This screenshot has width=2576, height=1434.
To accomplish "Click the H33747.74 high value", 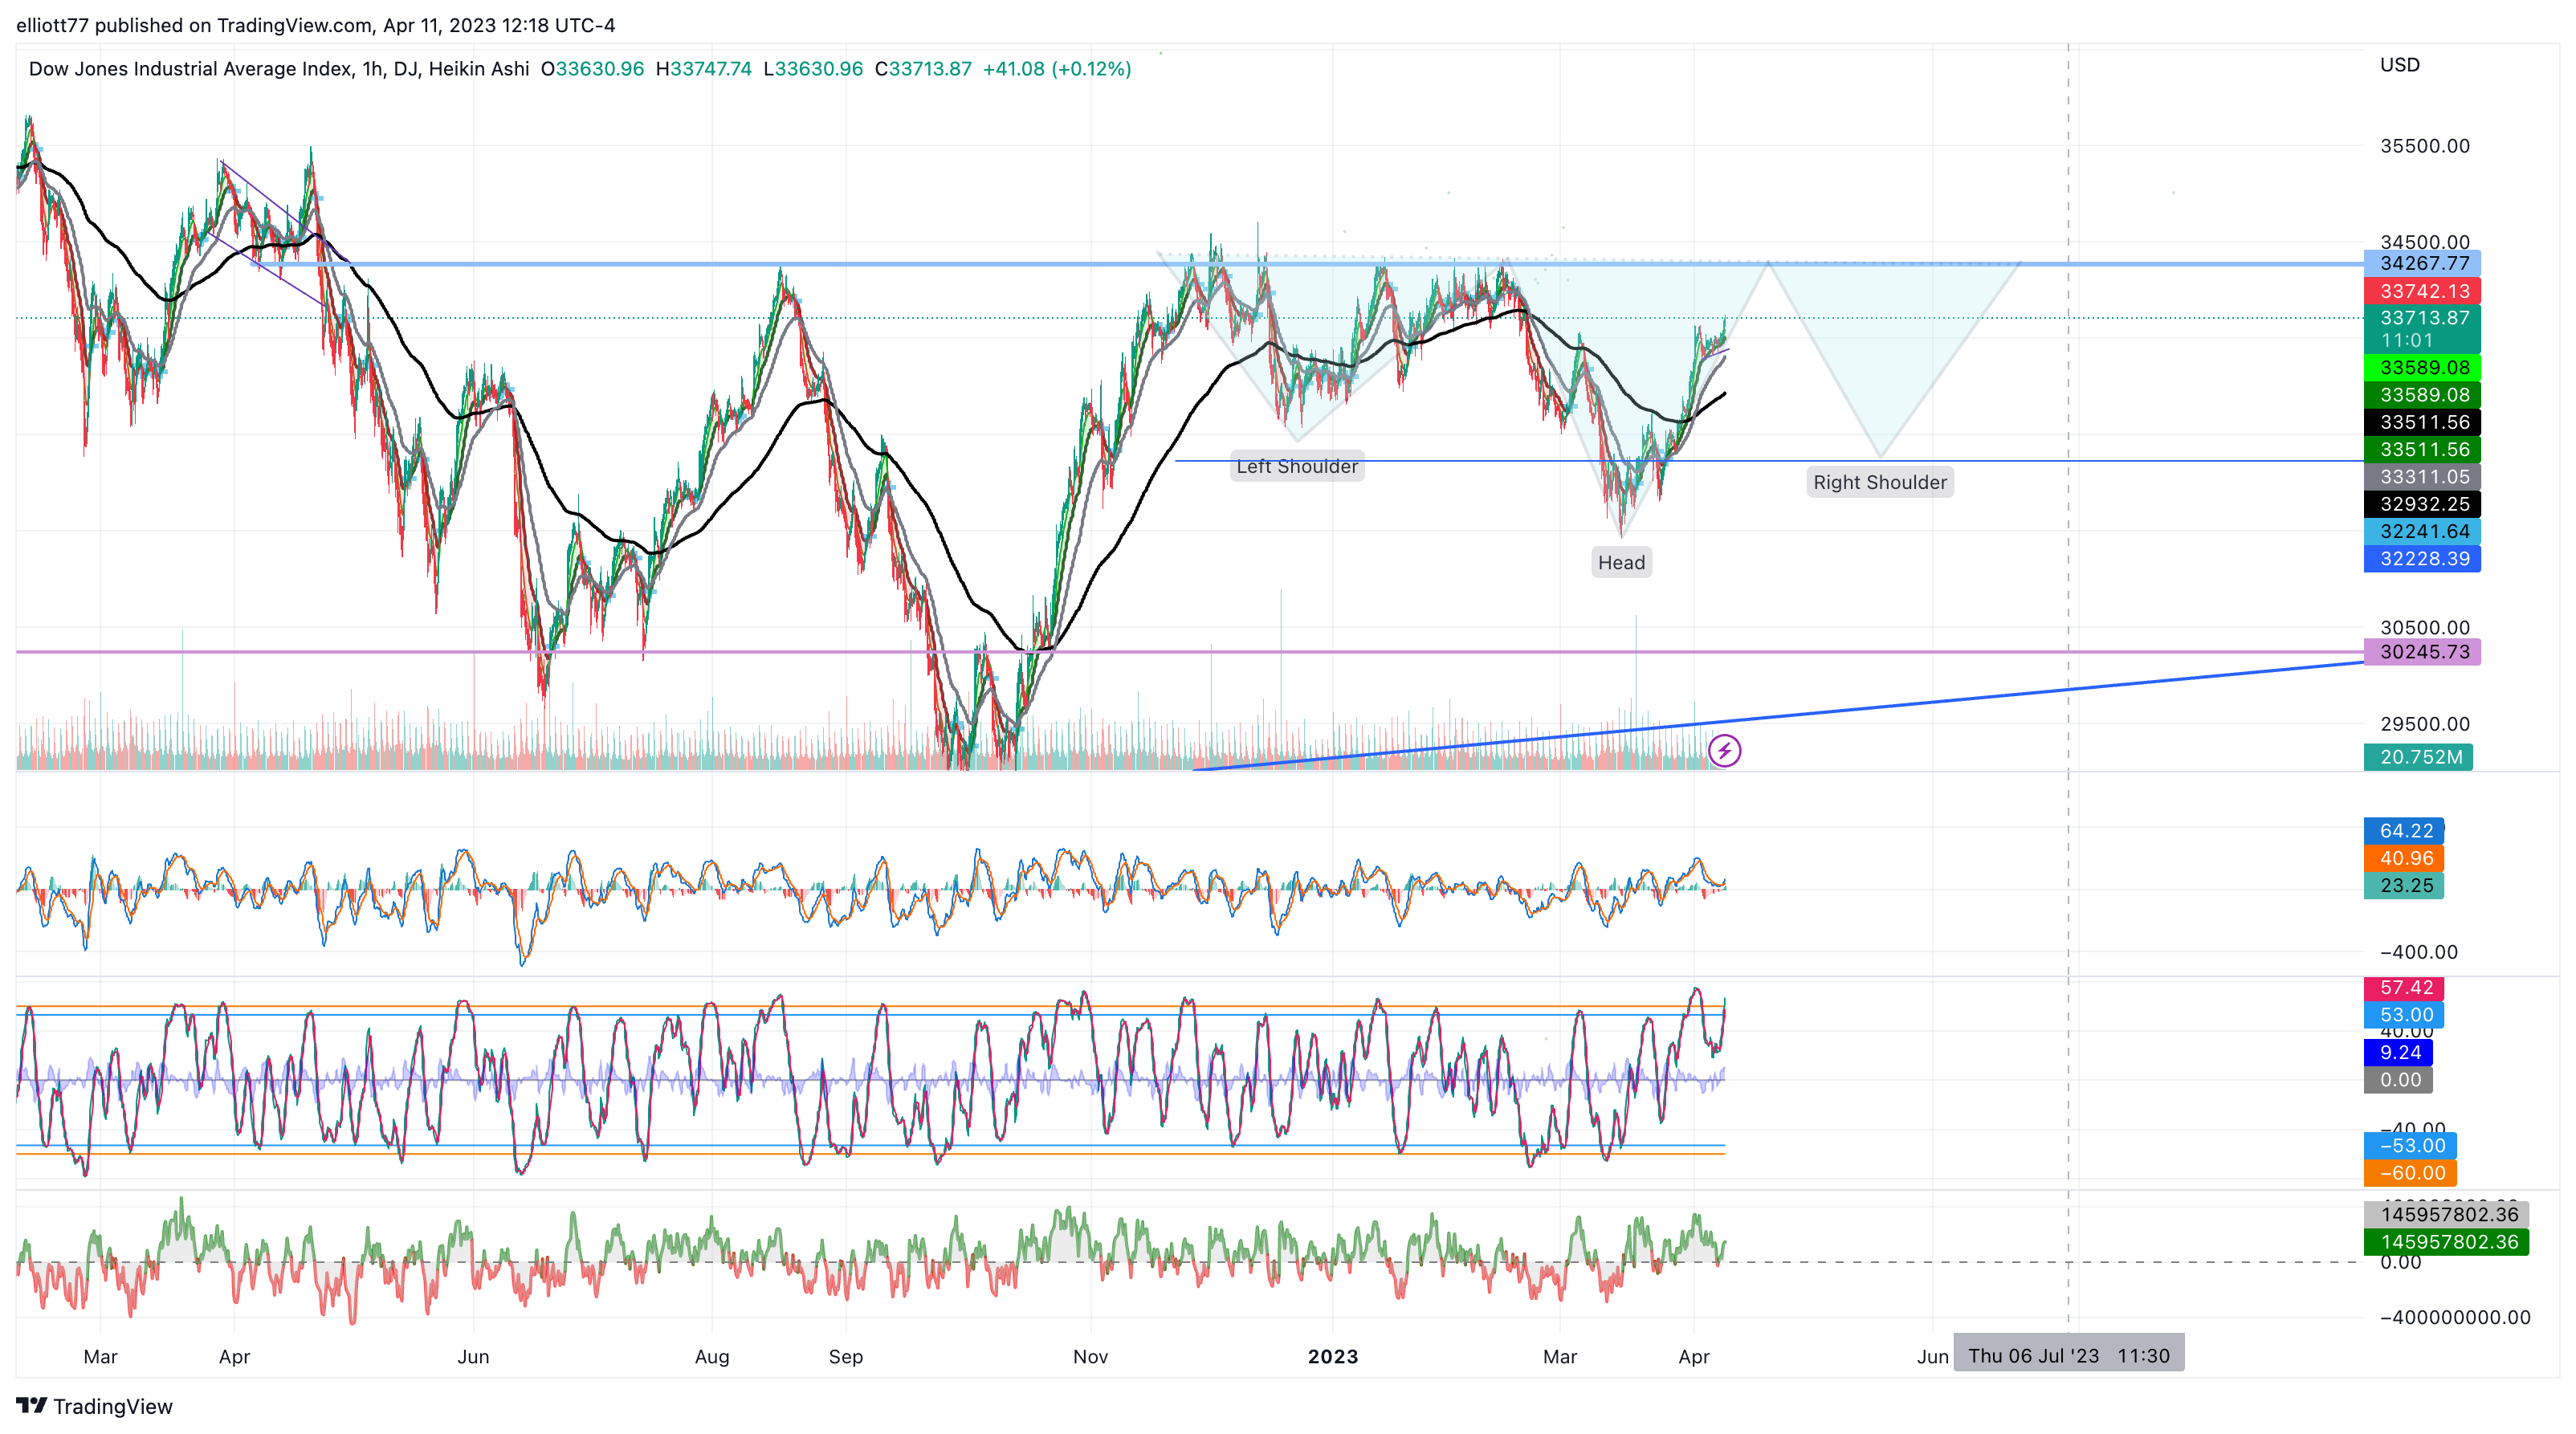I will tap(703, 69).
